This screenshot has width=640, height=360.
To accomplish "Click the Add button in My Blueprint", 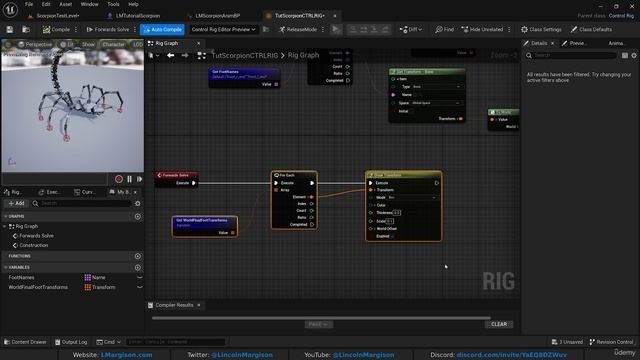I will 16,203.
